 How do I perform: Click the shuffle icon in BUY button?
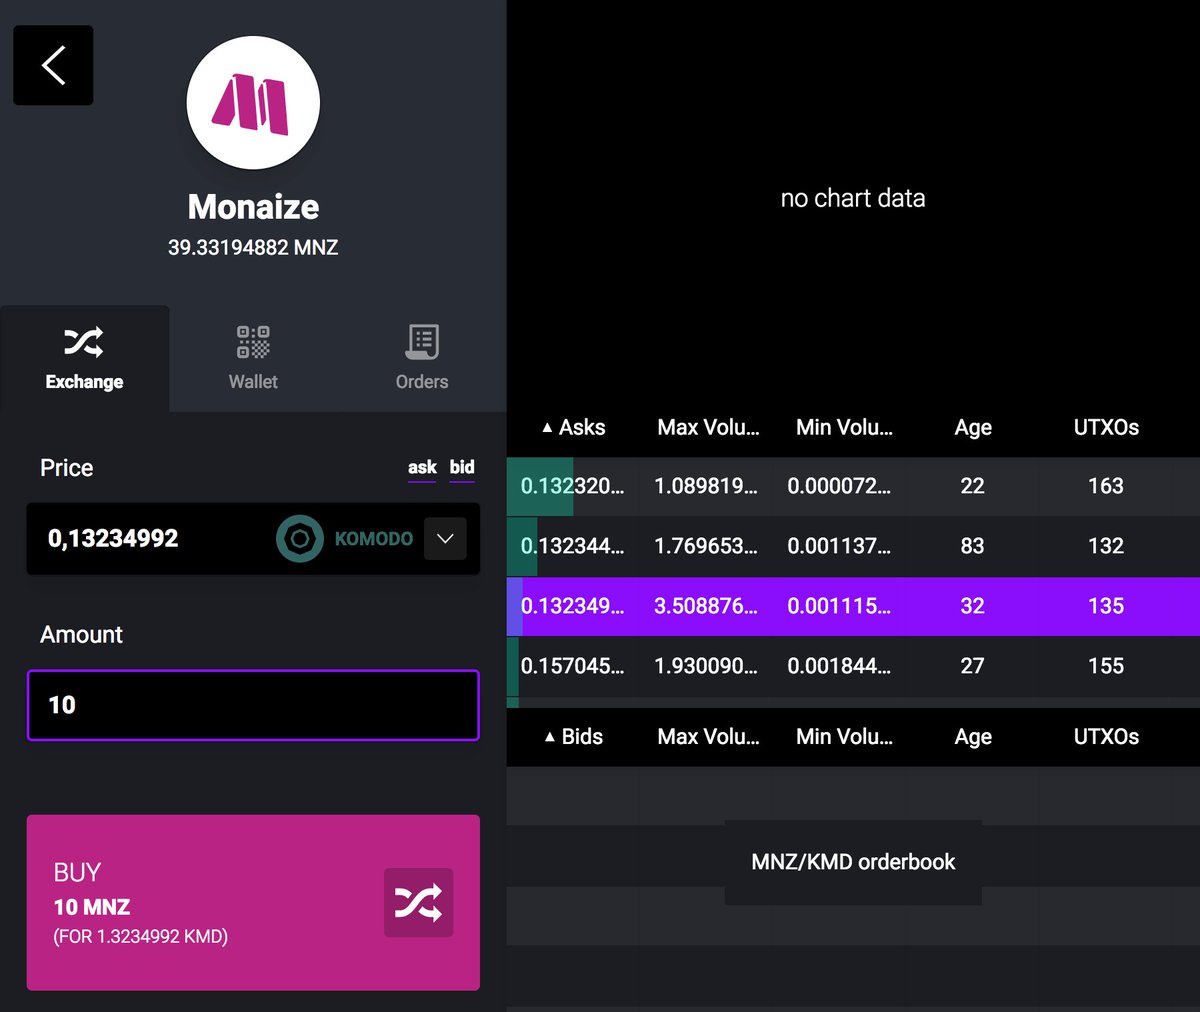[x=418, y=903]
